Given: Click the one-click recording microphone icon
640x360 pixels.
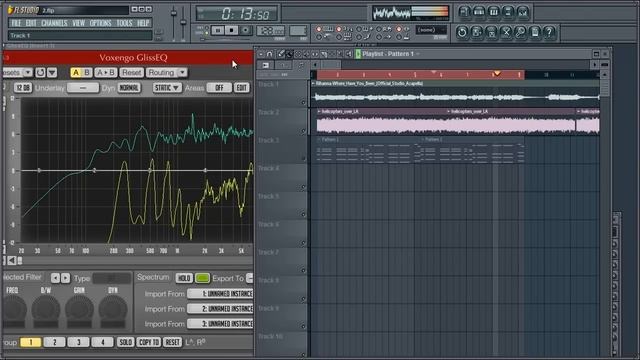Looking at the screenshot, I should (x=520, y=32).
